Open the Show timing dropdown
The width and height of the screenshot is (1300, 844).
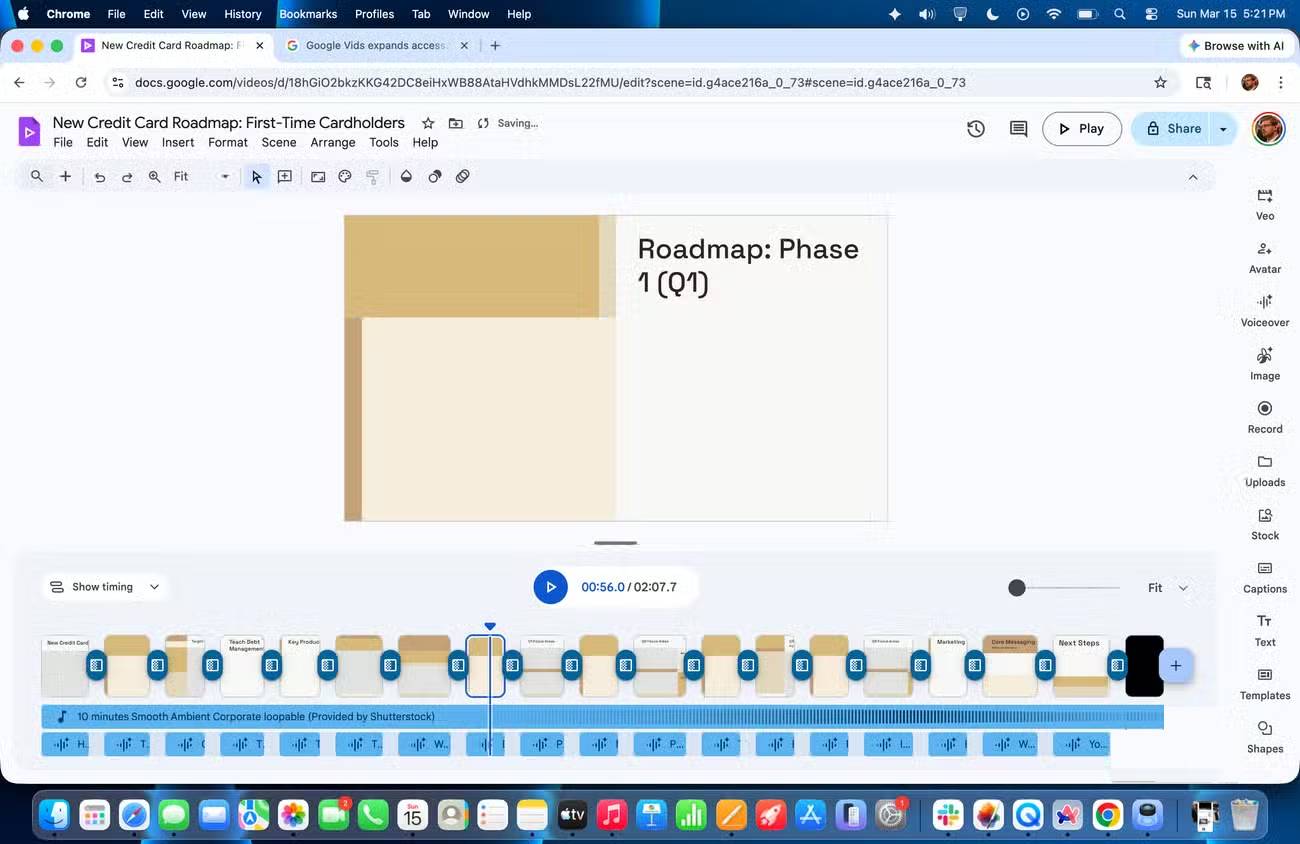coord(104,587)
